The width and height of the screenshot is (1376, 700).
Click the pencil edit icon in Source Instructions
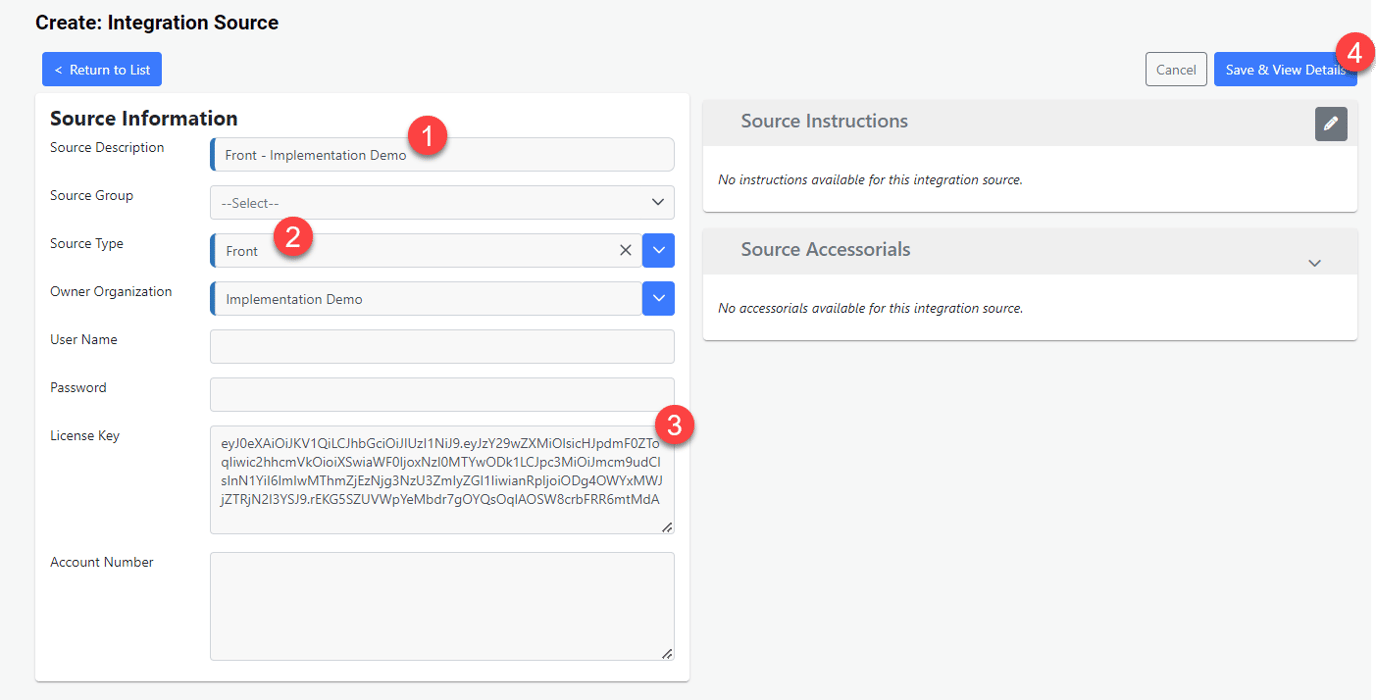coord(1331,124)
